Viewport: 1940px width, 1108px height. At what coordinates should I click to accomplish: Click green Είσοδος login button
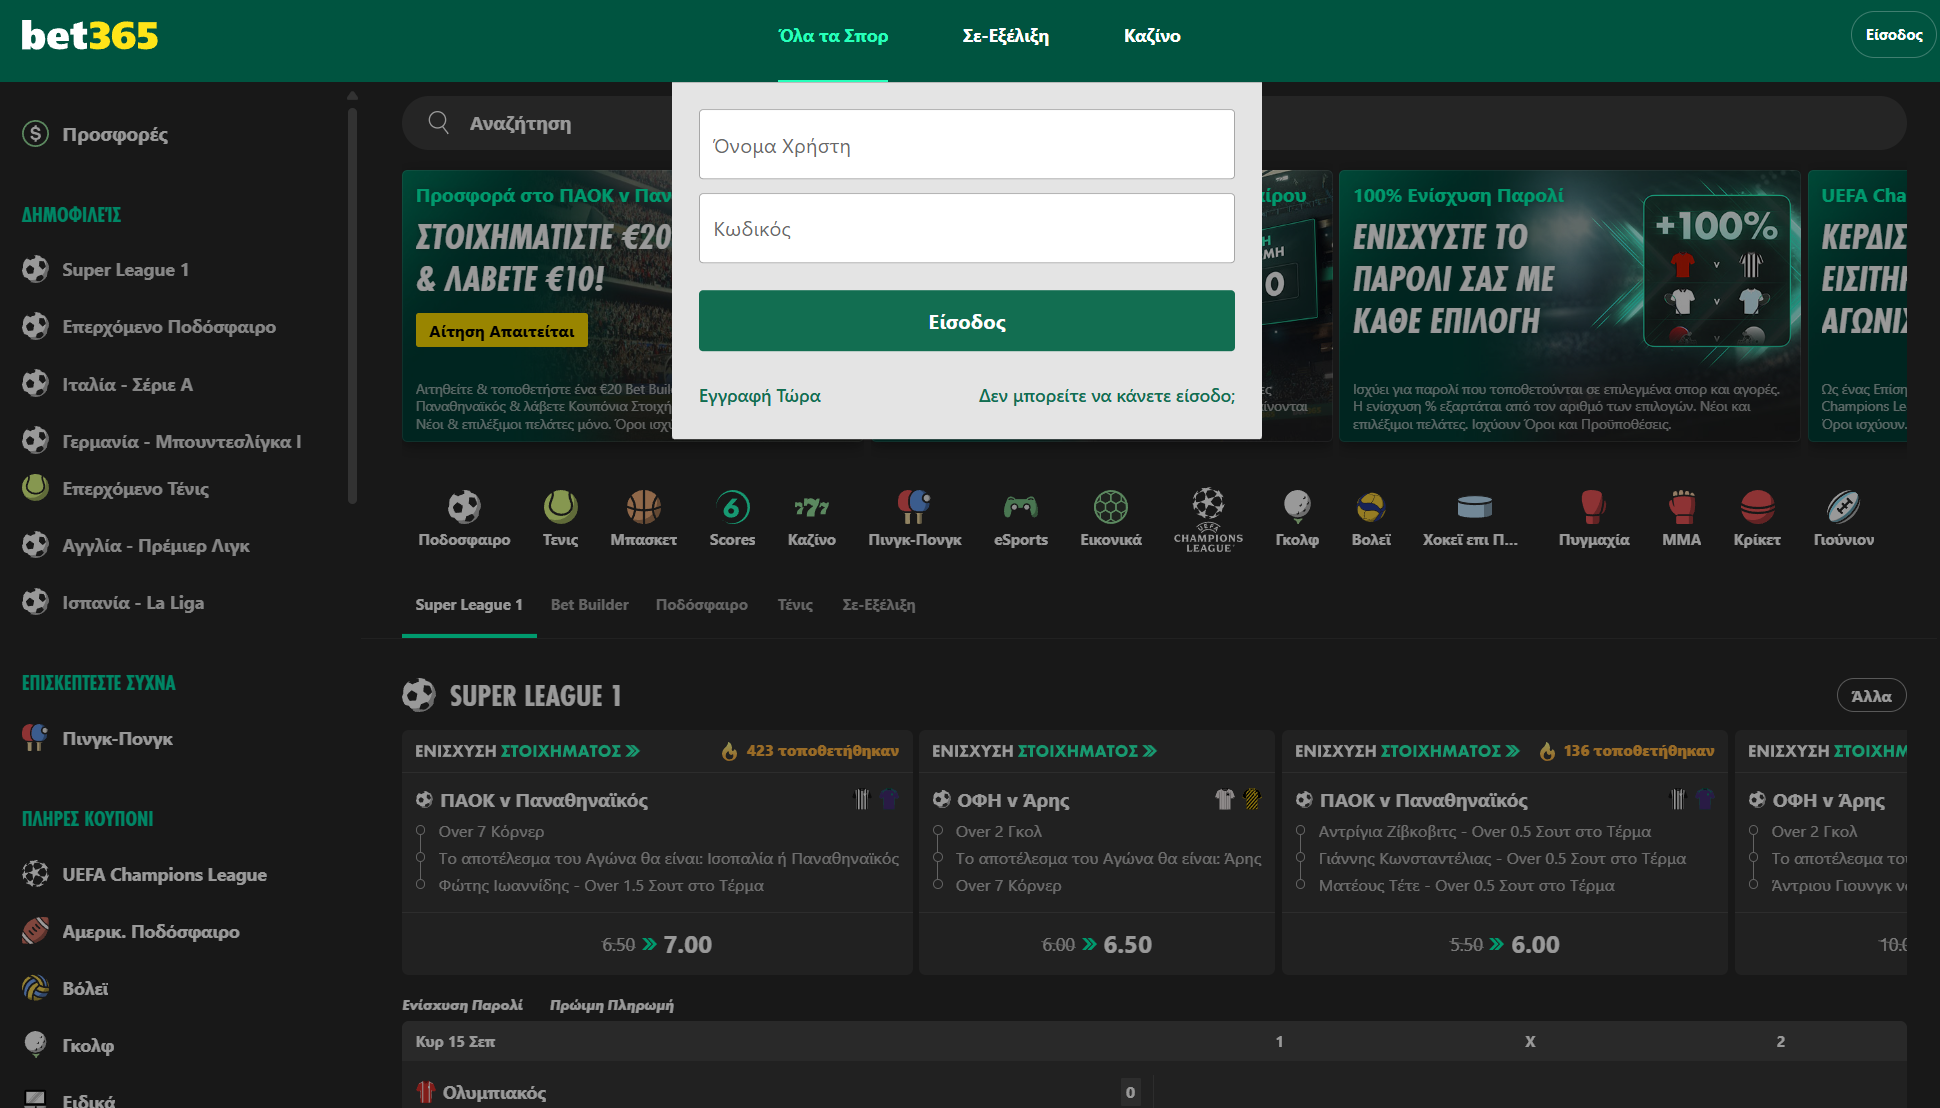(x=967, y=321)
